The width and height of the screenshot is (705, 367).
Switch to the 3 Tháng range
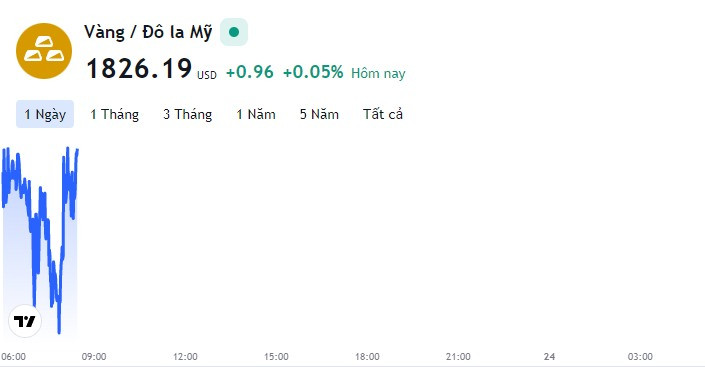187,114
